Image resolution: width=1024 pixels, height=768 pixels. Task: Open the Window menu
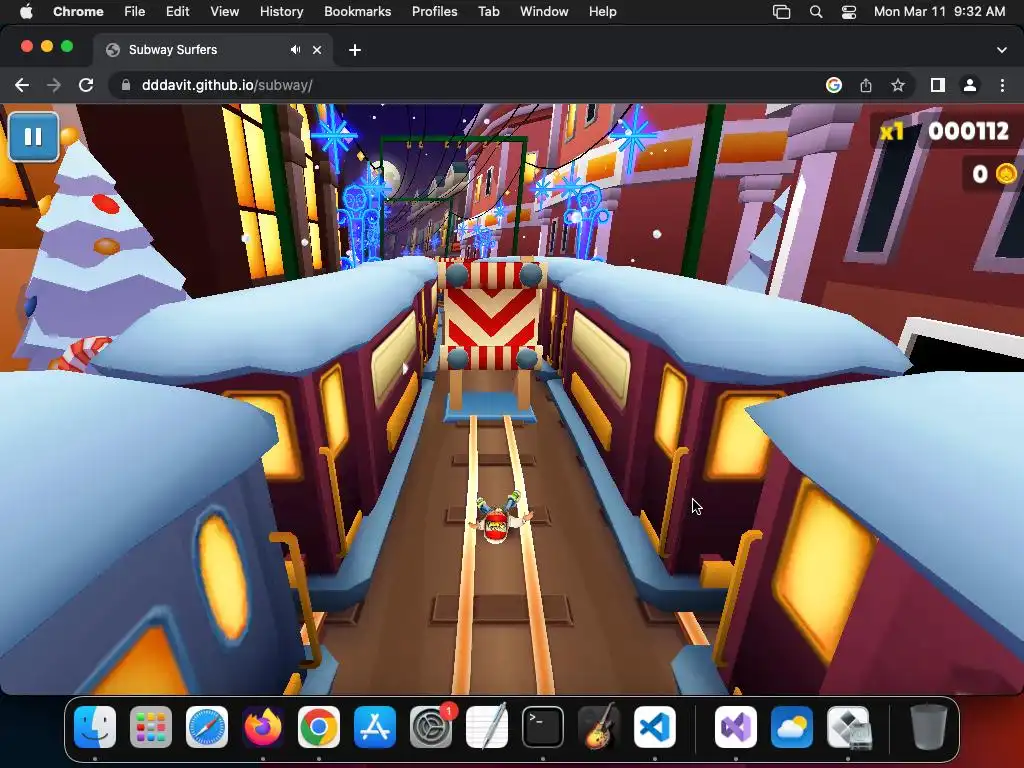[544, 11]
